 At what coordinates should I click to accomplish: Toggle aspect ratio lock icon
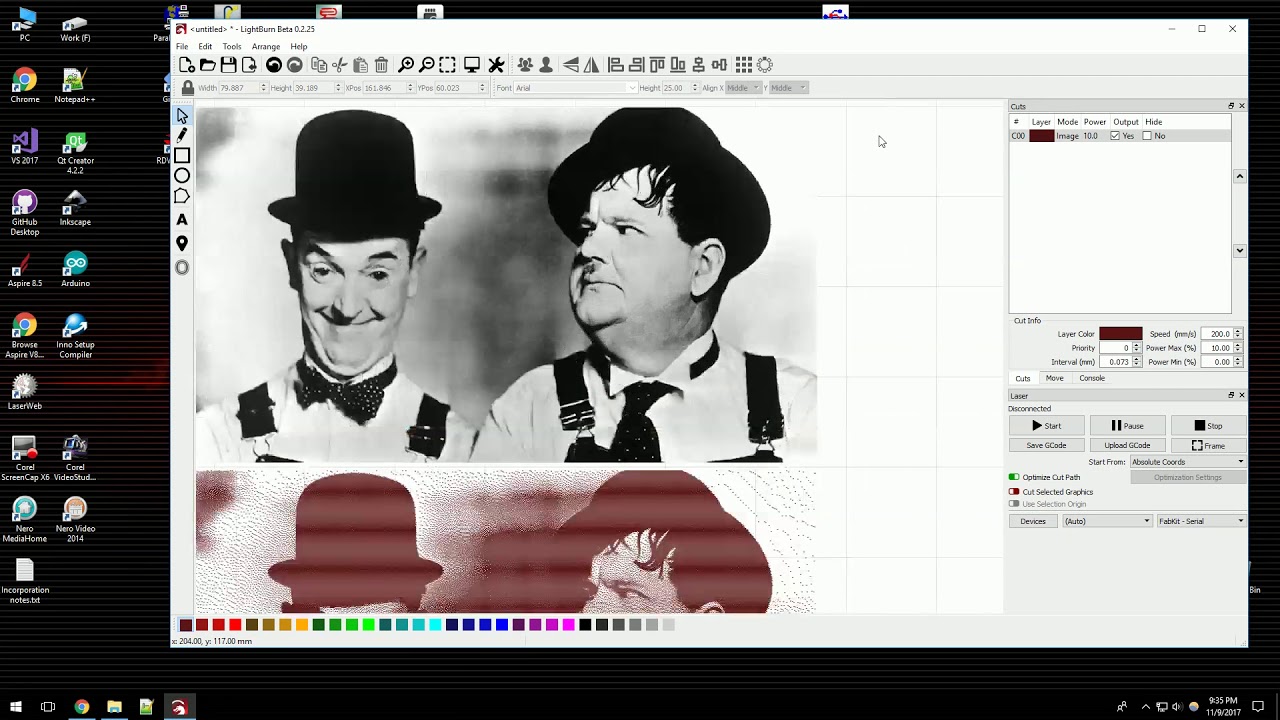pos(187,88)
